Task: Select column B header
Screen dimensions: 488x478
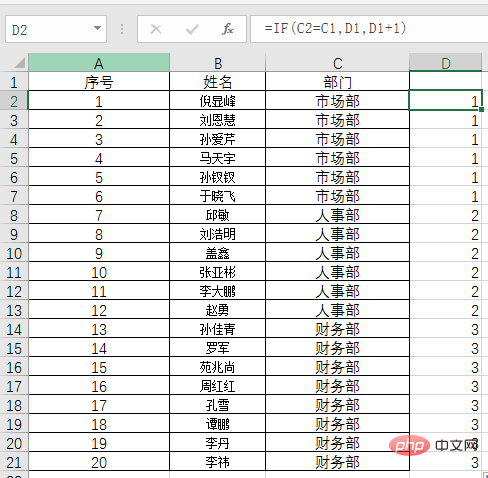Action: pyautogui.click(x=217, y=62)
